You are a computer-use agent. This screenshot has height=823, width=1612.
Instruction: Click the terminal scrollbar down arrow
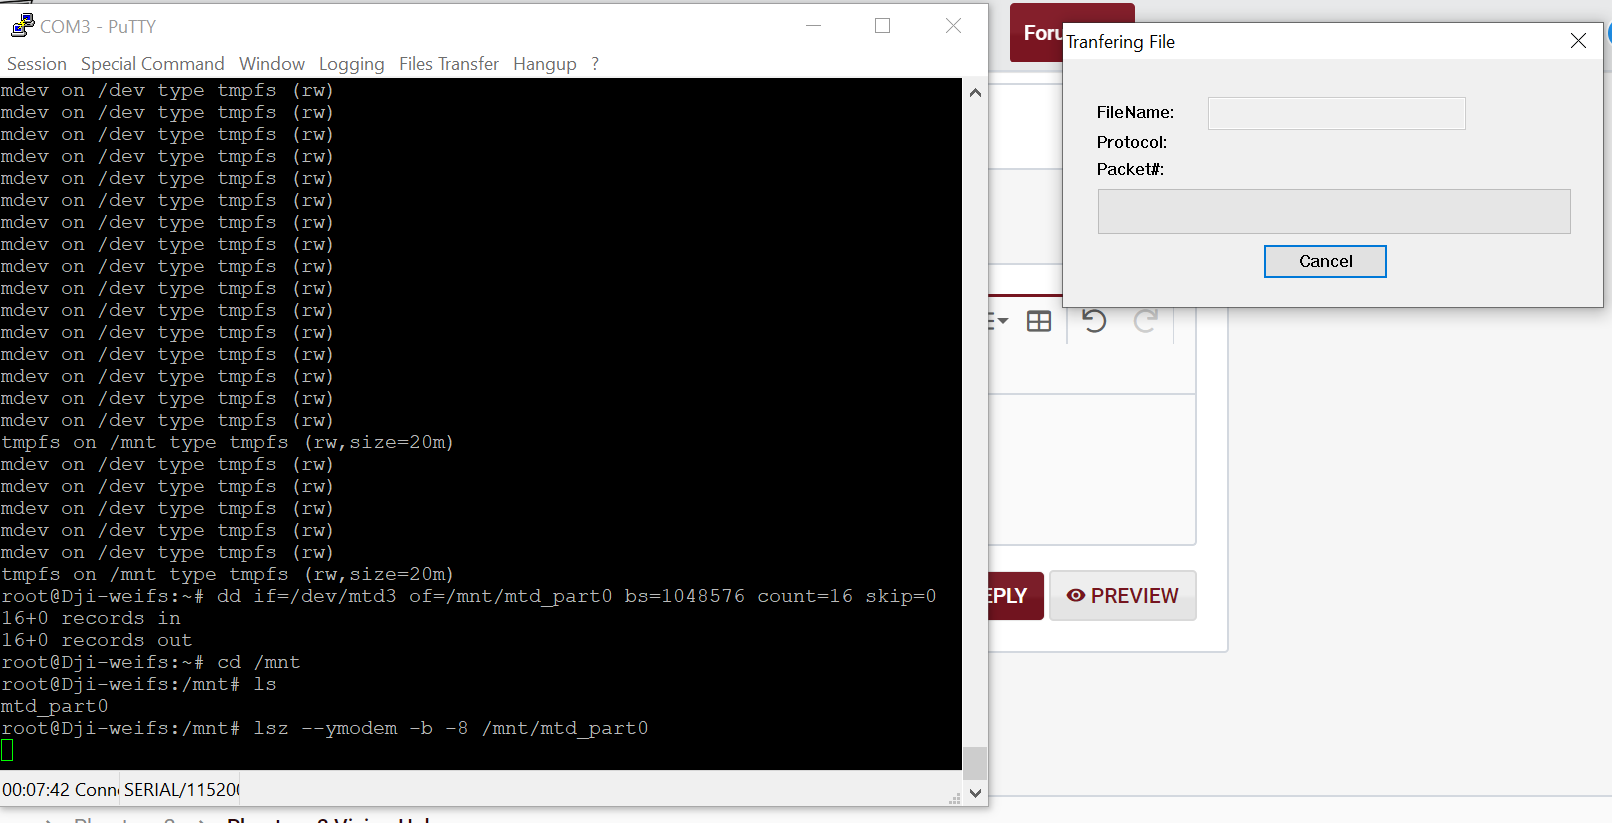pos(975,794)
